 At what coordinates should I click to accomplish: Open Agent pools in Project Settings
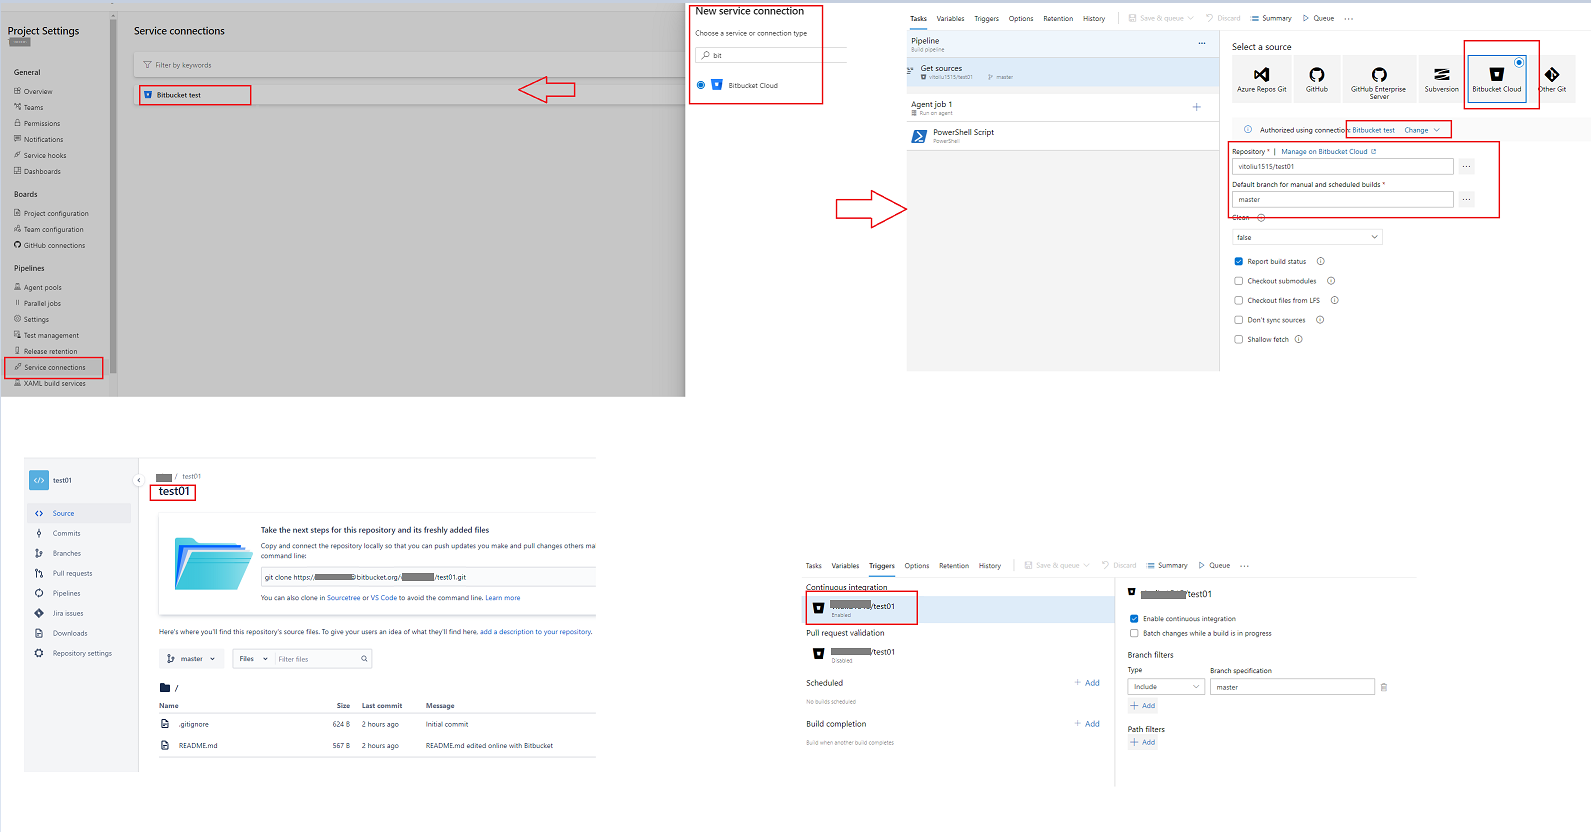[x=42, y=287]
